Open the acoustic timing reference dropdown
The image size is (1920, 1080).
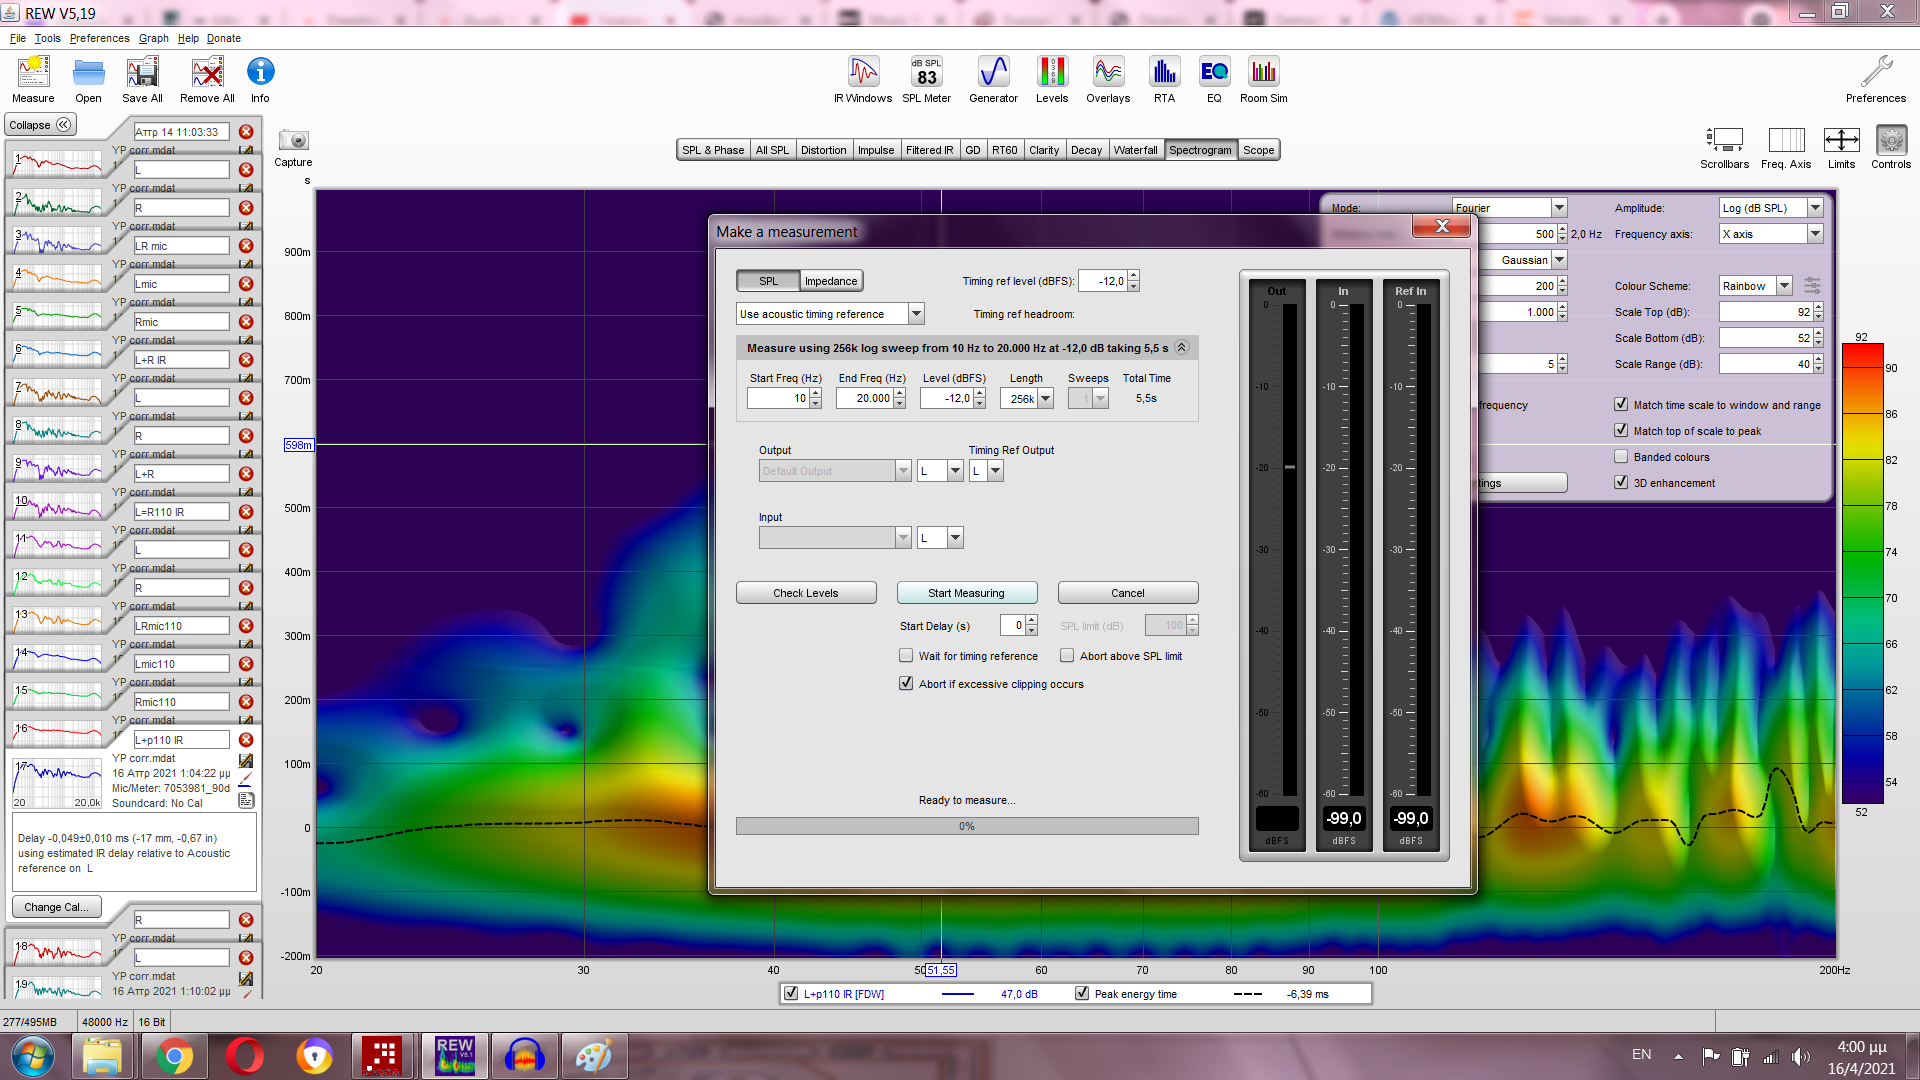coord(916,314)
